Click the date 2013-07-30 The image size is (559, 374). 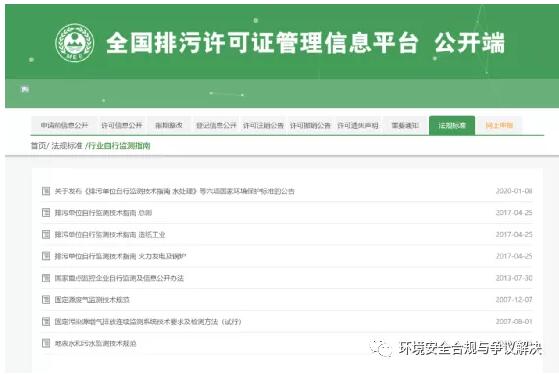coord(514,278)
